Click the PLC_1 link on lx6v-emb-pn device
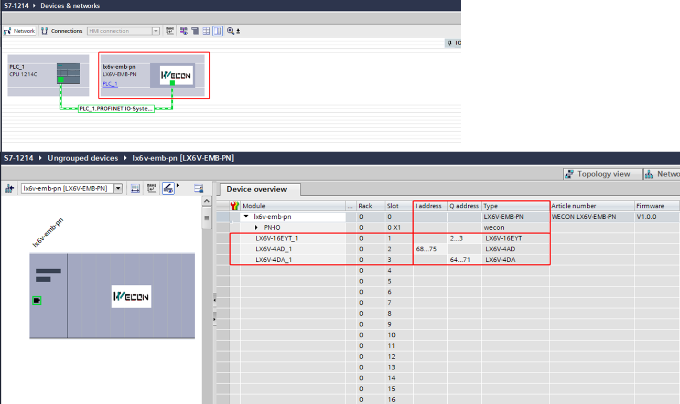The width and height of the screenshot is (680, 404). pyautogui.click(x=111, y=84)
